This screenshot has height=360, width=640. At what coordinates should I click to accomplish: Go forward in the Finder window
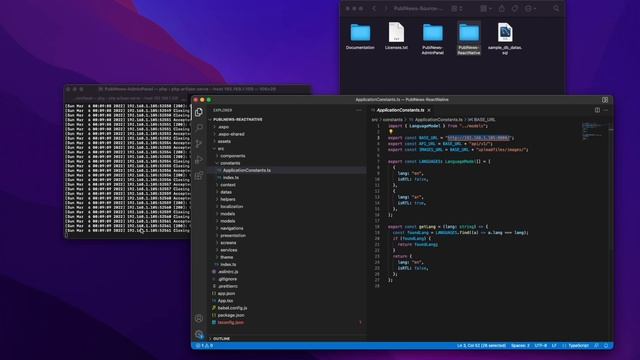pos(385,8)
